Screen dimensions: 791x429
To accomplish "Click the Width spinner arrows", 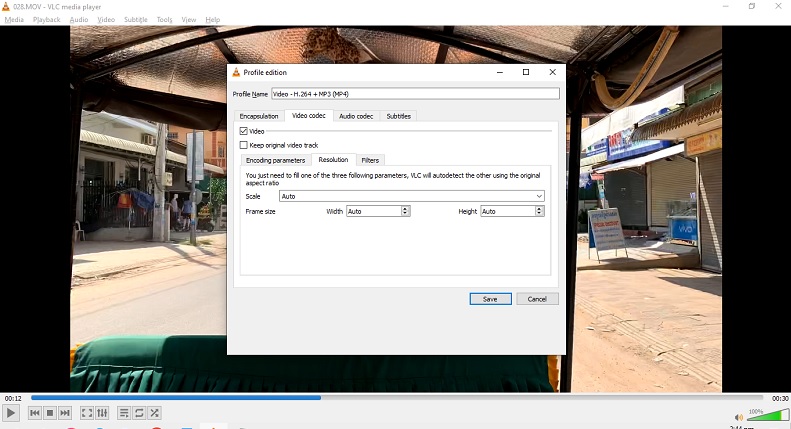I will tap(405, 211).
